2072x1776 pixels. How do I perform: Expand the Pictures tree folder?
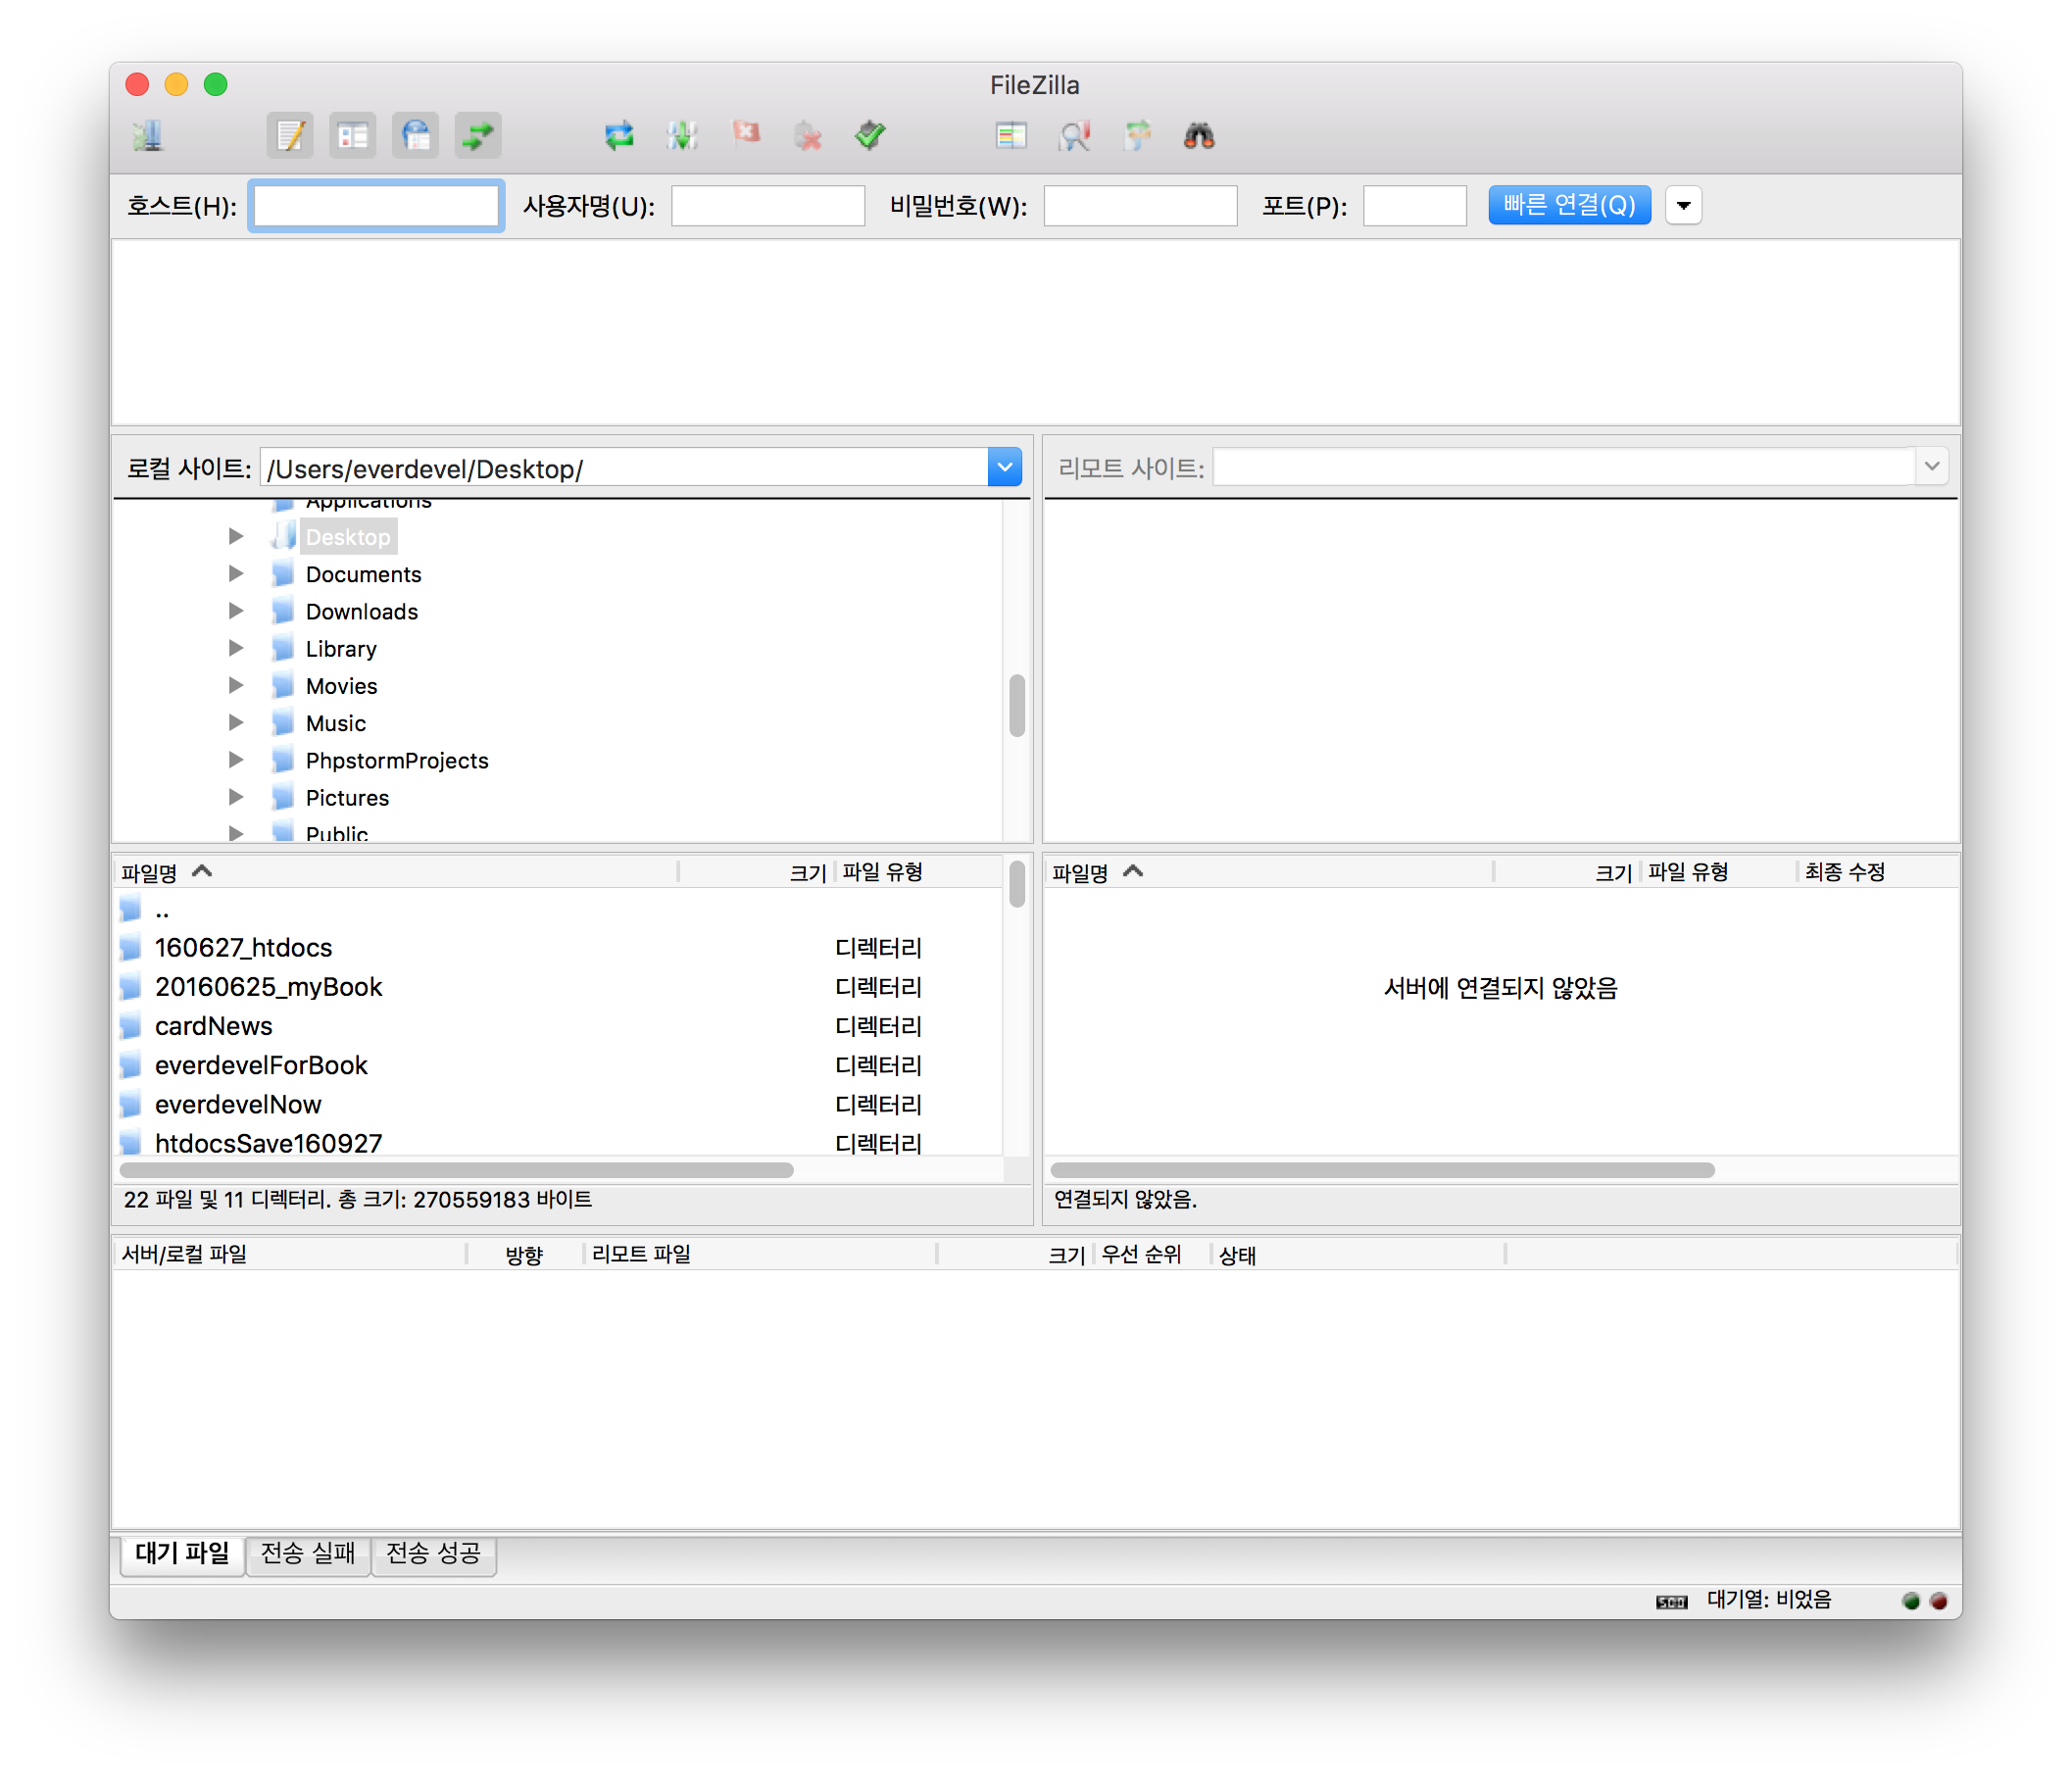[236, 798]
